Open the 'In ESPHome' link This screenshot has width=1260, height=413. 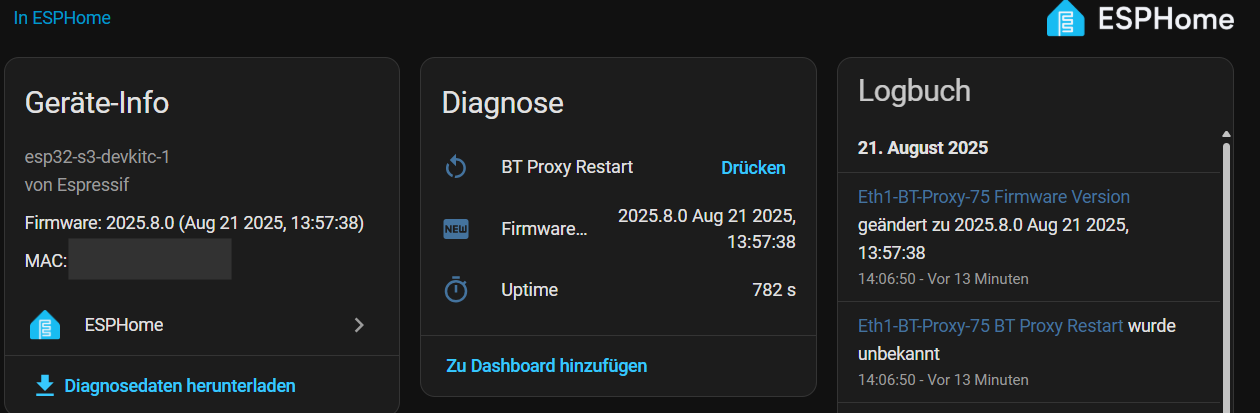62,18
